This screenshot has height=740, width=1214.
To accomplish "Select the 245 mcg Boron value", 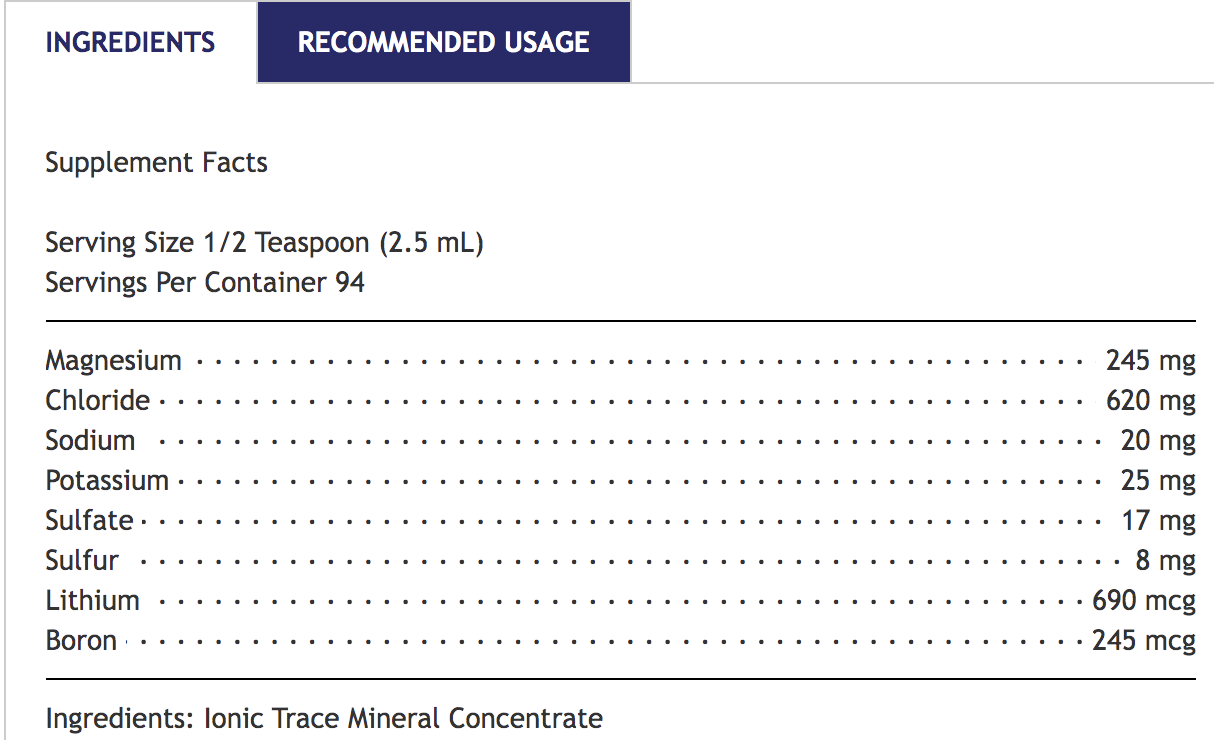I will 1143,640.
